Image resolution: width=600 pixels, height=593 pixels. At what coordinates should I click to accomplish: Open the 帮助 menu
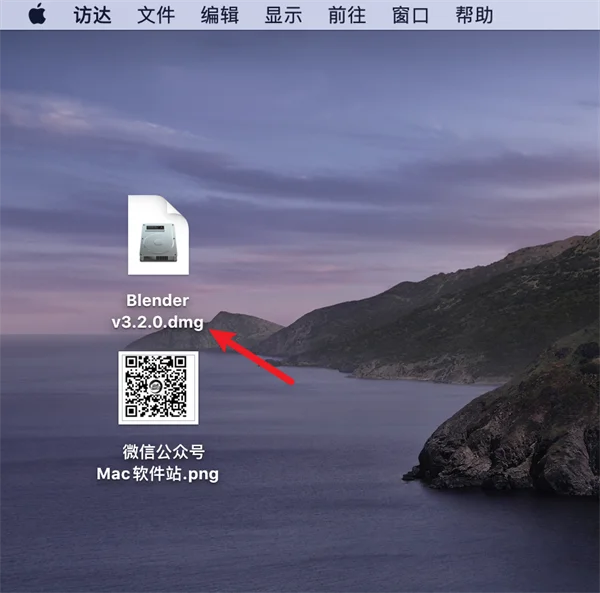474,15
